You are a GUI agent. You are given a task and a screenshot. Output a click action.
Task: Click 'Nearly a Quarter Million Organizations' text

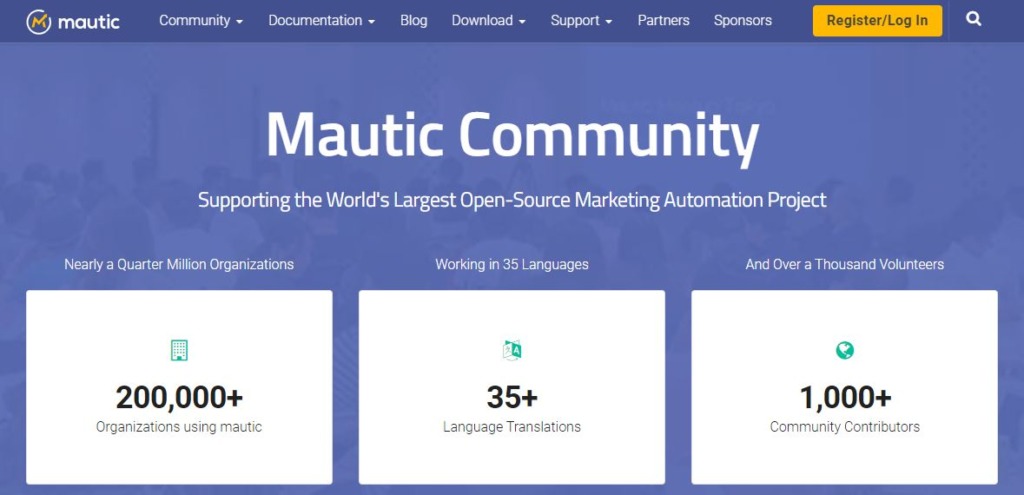coord(179,264)
